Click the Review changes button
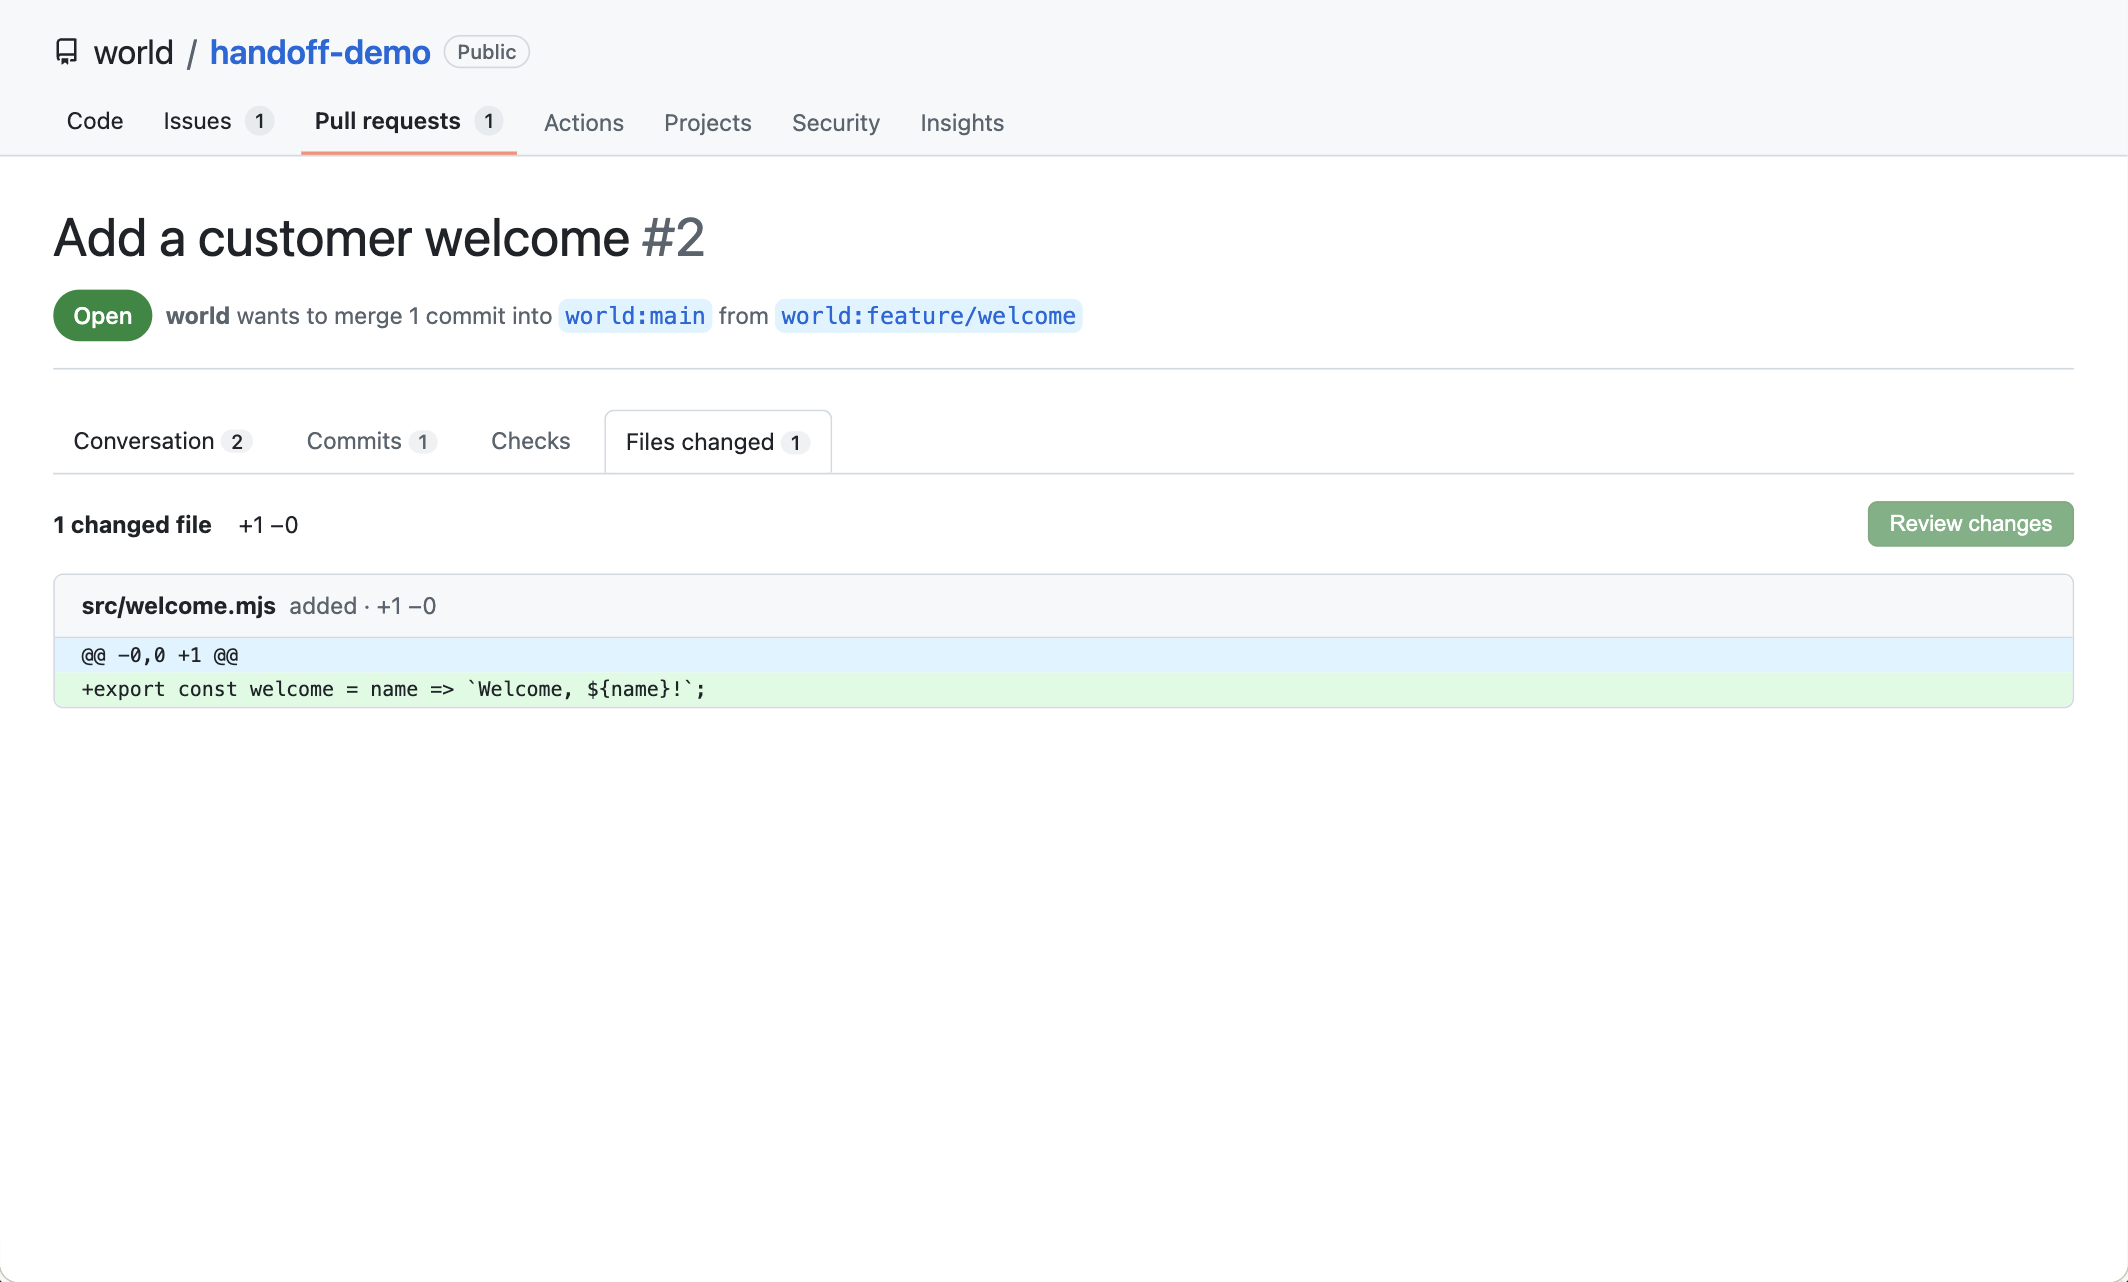This screenshot has width=2128, height=1282. click(1970, 524)
